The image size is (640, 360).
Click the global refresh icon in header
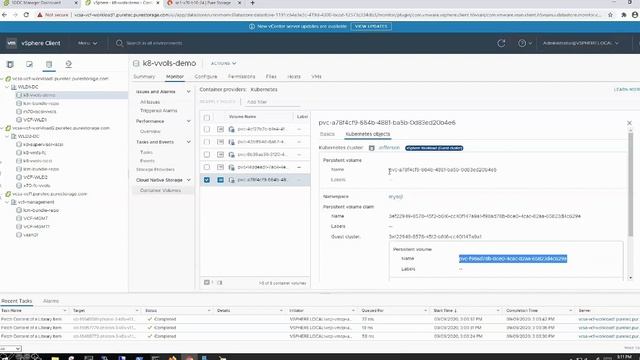coord(501,43)
